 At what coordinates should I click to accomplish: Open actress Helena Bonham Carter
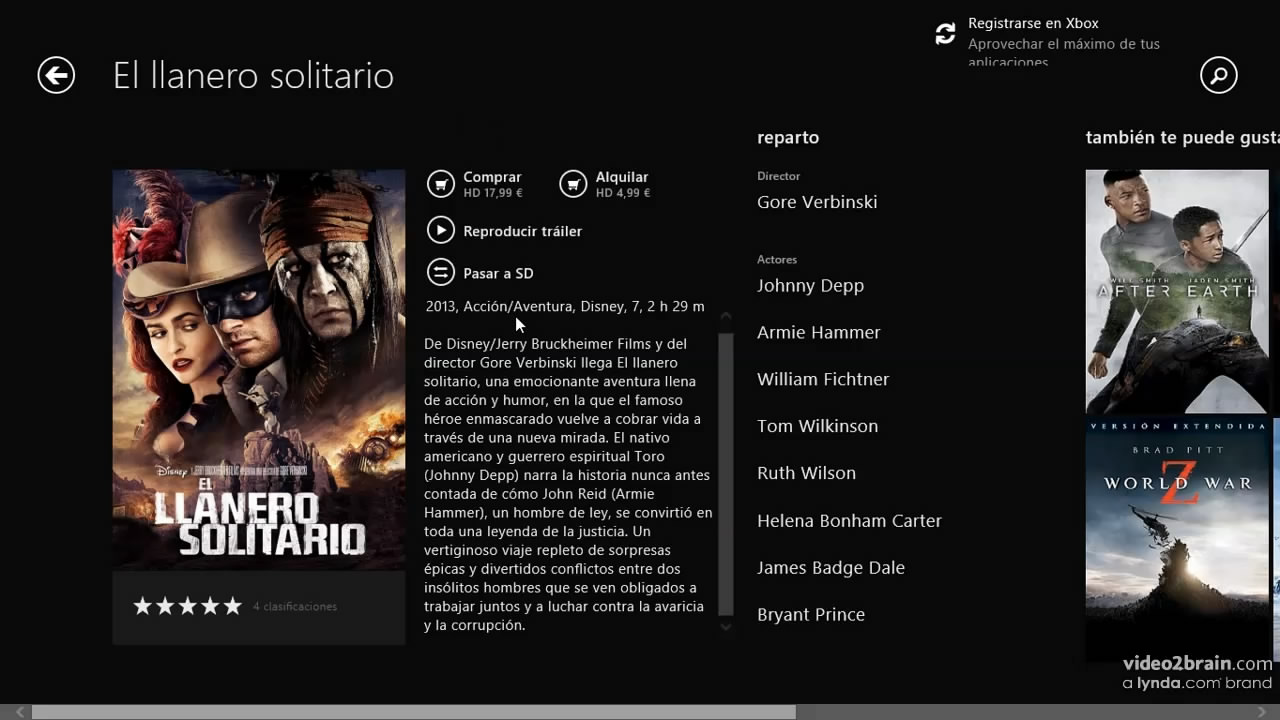point(849,520)
